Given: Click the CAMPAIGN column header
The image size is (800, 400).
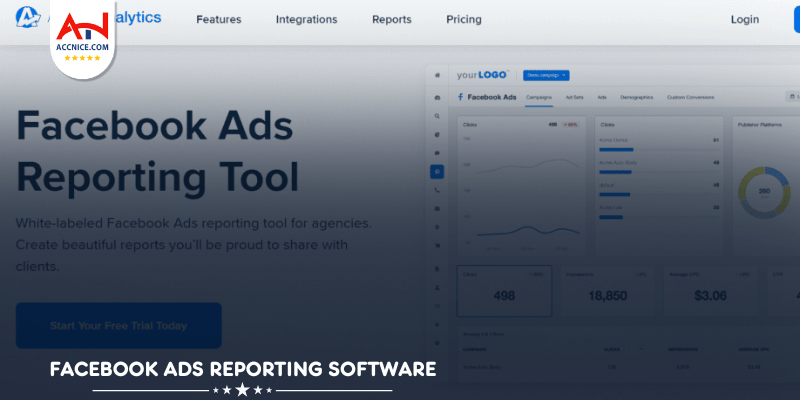Looking at the screenshot, I should tap(474, 349).
